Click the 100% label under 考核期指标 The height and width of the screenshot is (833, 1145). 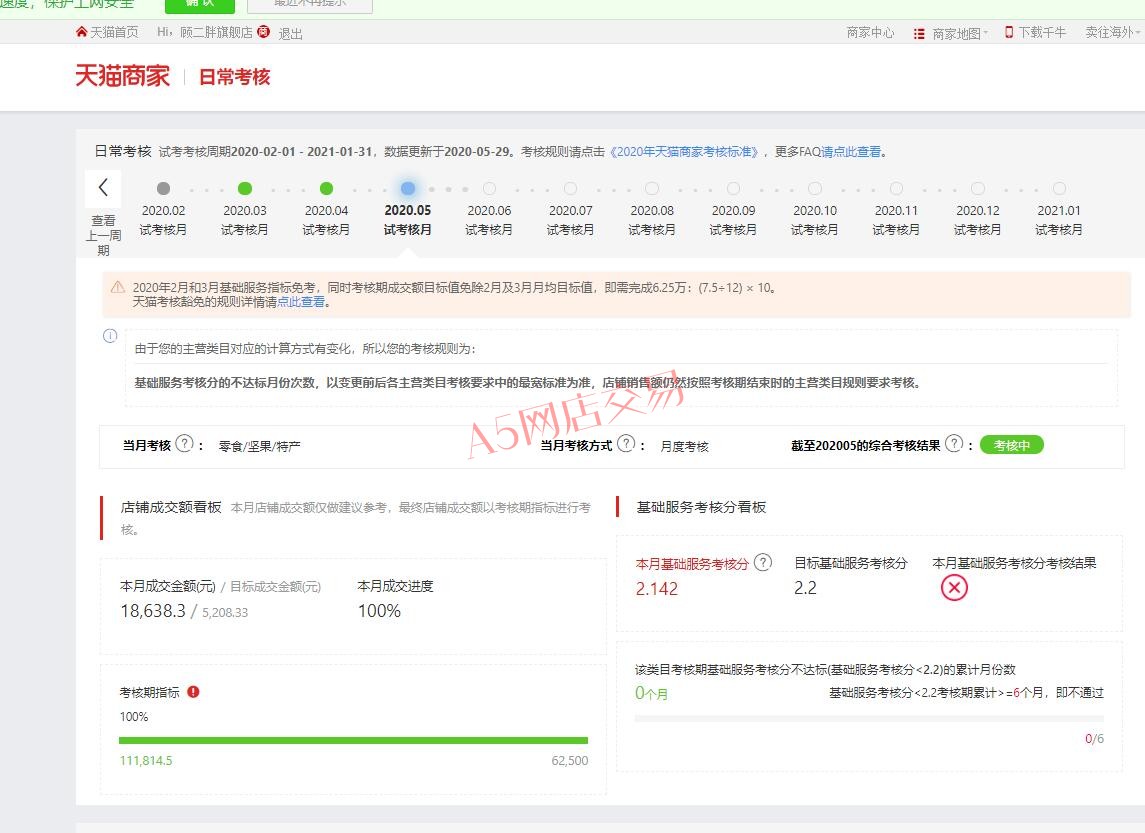[x=134, y=717]
